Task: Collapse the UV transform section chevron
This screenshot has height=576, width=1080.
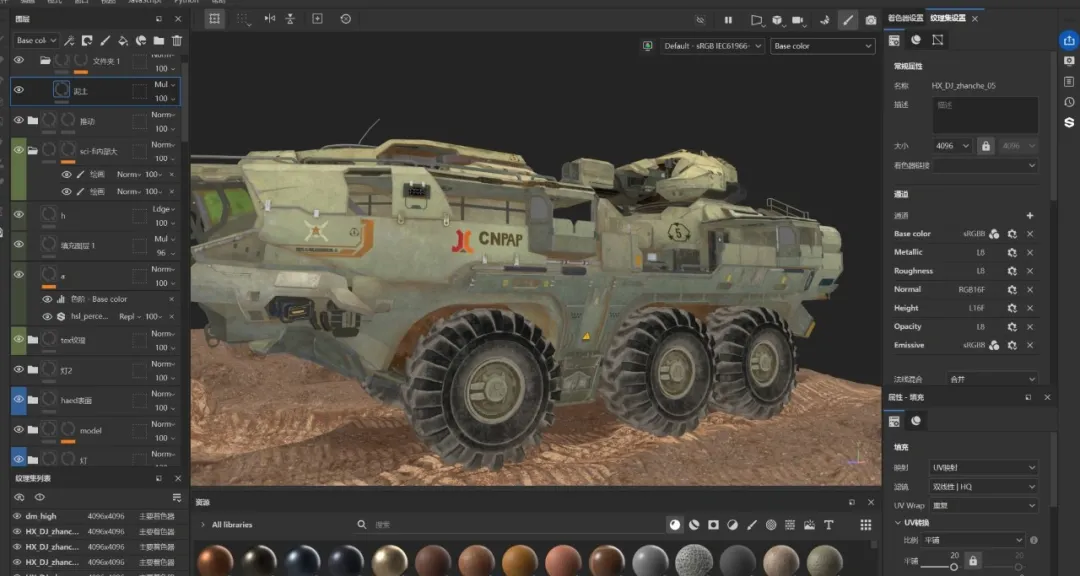Action: [x=898, y=523]
